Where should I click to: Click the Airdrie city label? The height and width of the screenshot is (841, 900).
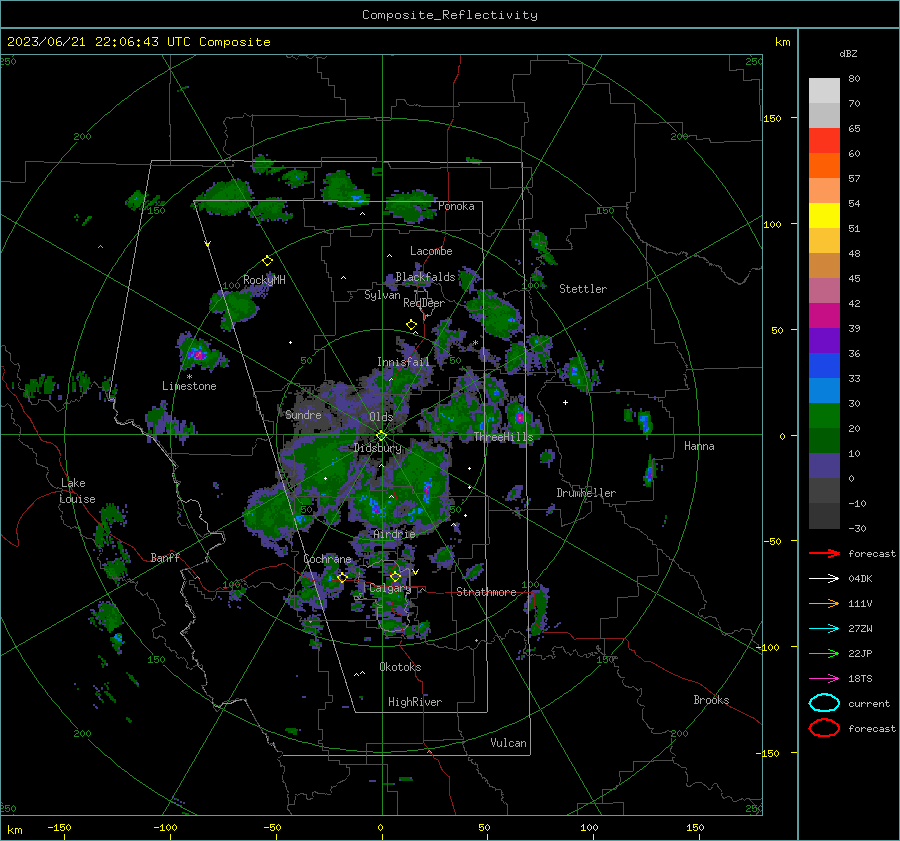coord(394,534)
